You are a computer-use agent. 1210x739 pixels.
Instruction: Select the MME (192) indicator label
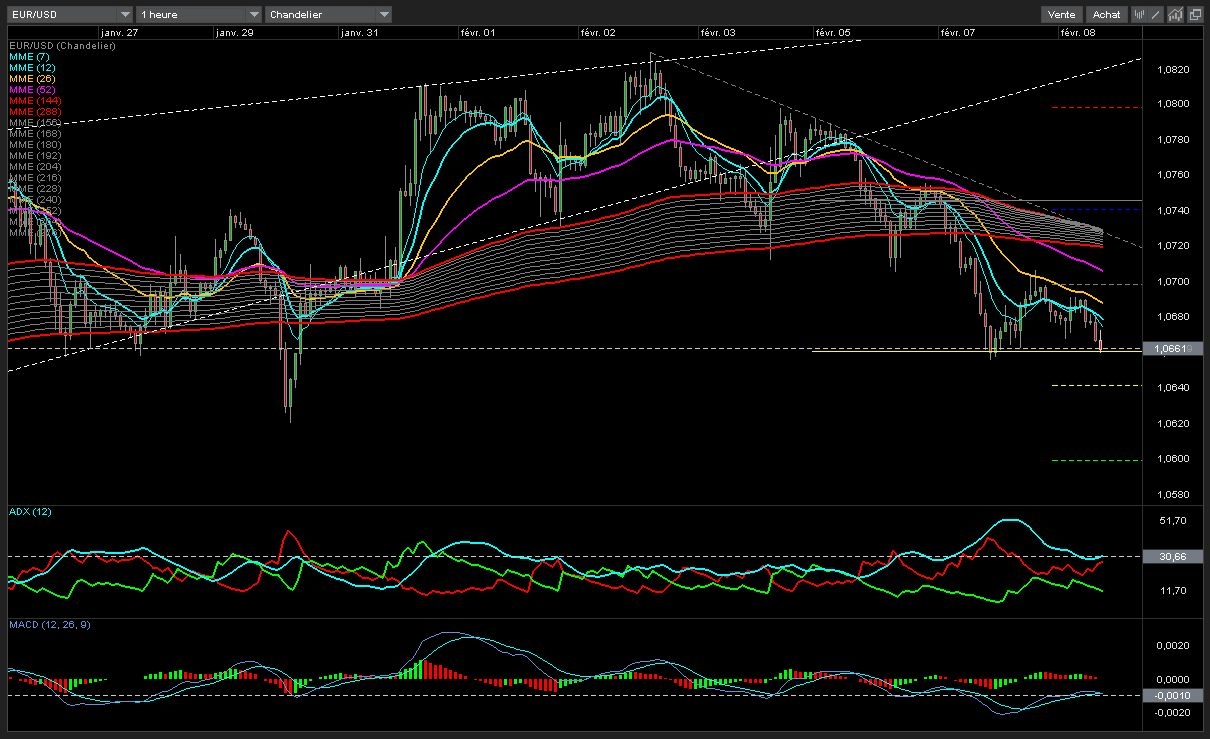(x=34, y=156)
